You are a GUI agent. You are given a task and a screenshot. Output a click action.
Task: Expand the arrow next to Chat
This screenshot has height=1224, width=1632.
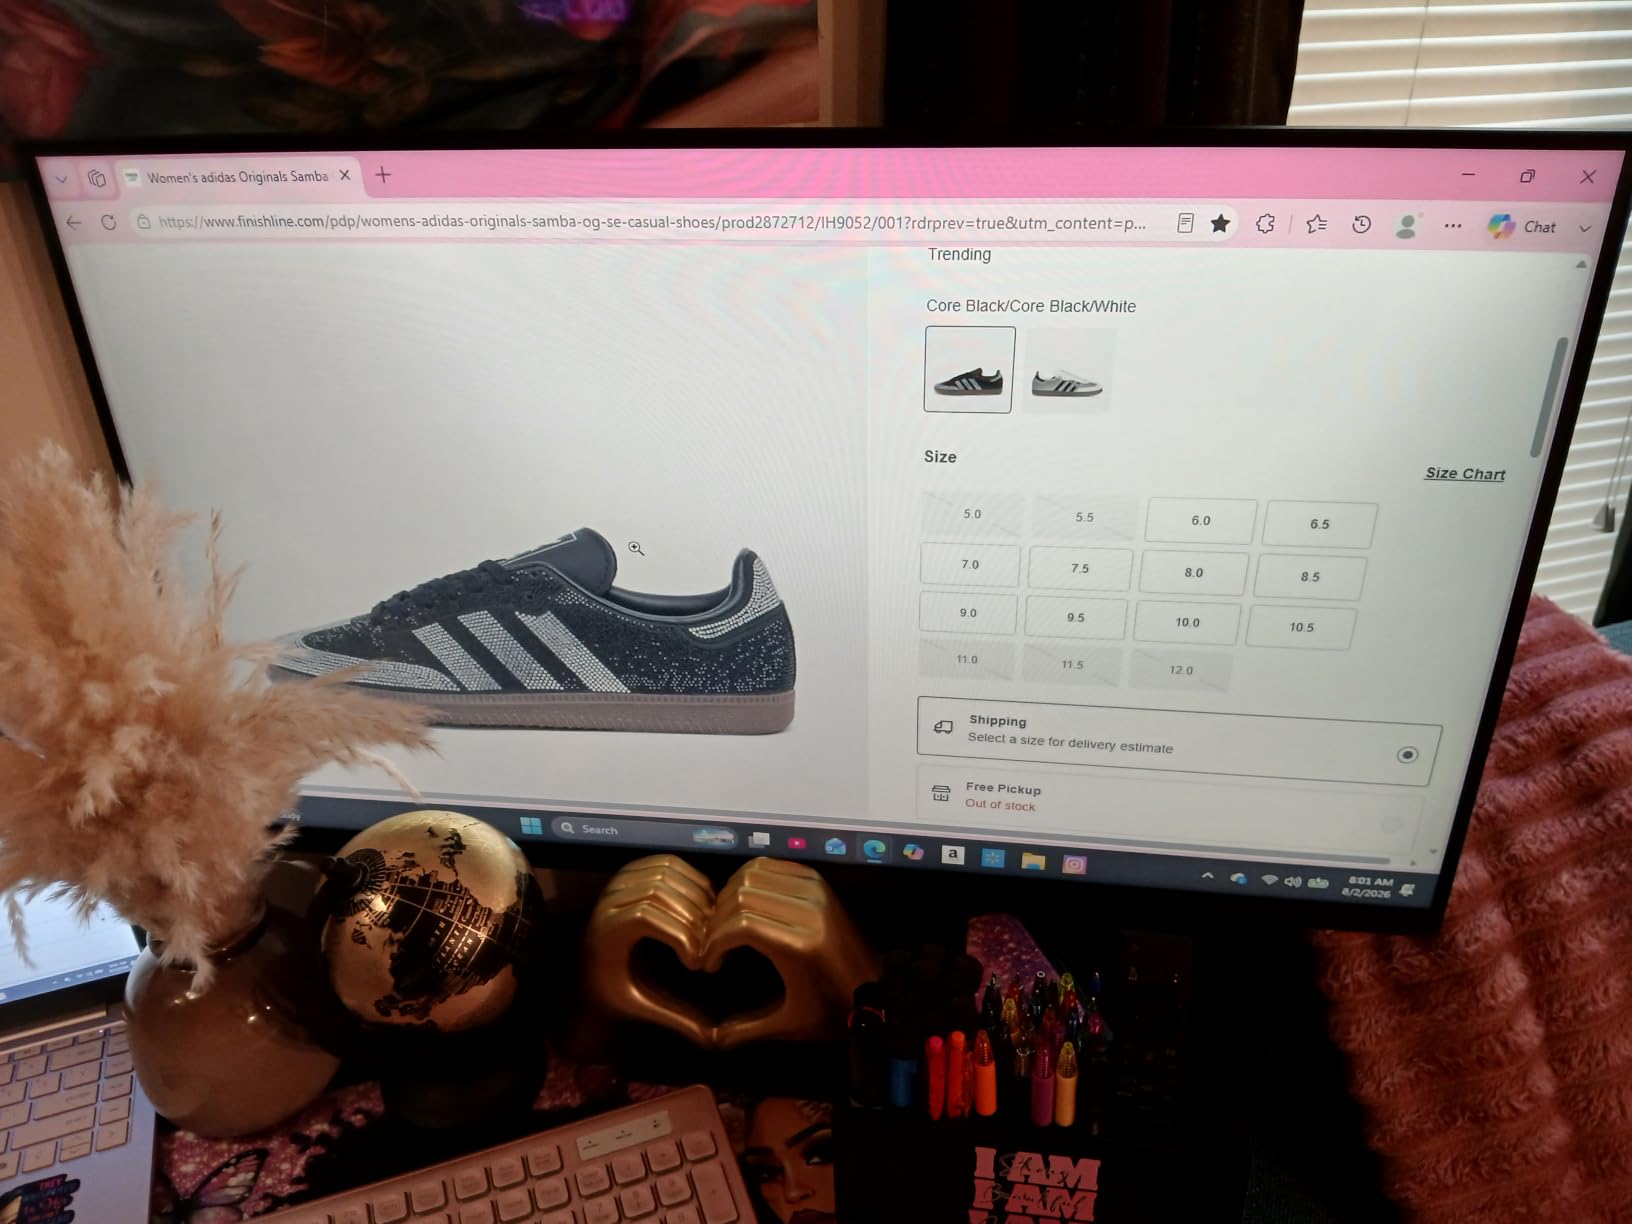pyautogui.click(x=1585, y=228)
